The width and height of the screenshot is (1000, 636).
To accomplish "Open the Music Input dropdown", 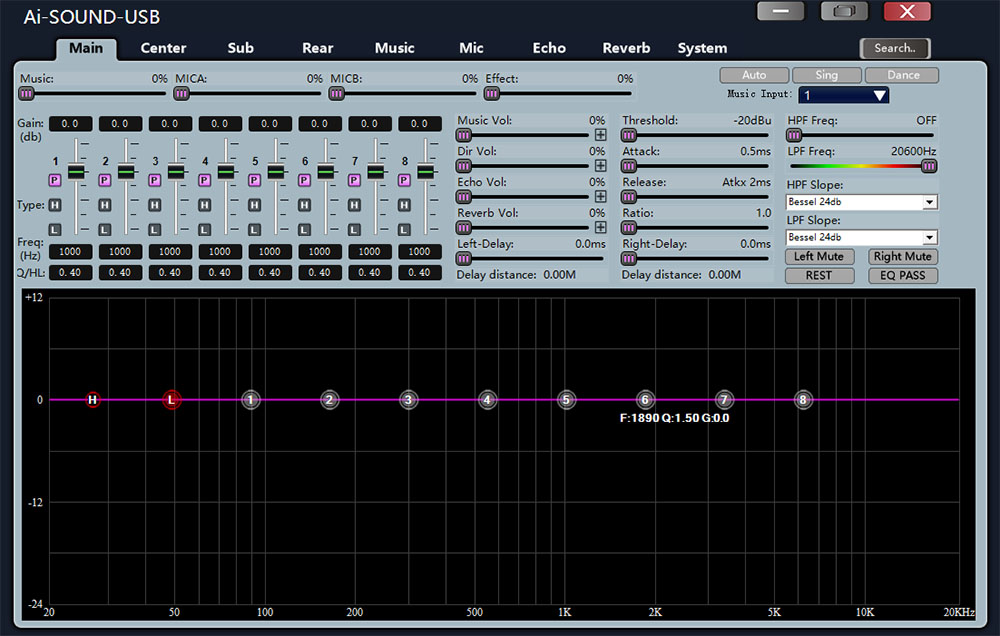I will coord(843,95).
